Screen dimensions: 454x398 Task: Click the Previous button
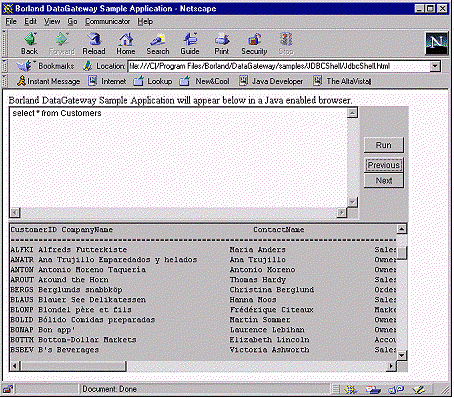click(384, 165)
